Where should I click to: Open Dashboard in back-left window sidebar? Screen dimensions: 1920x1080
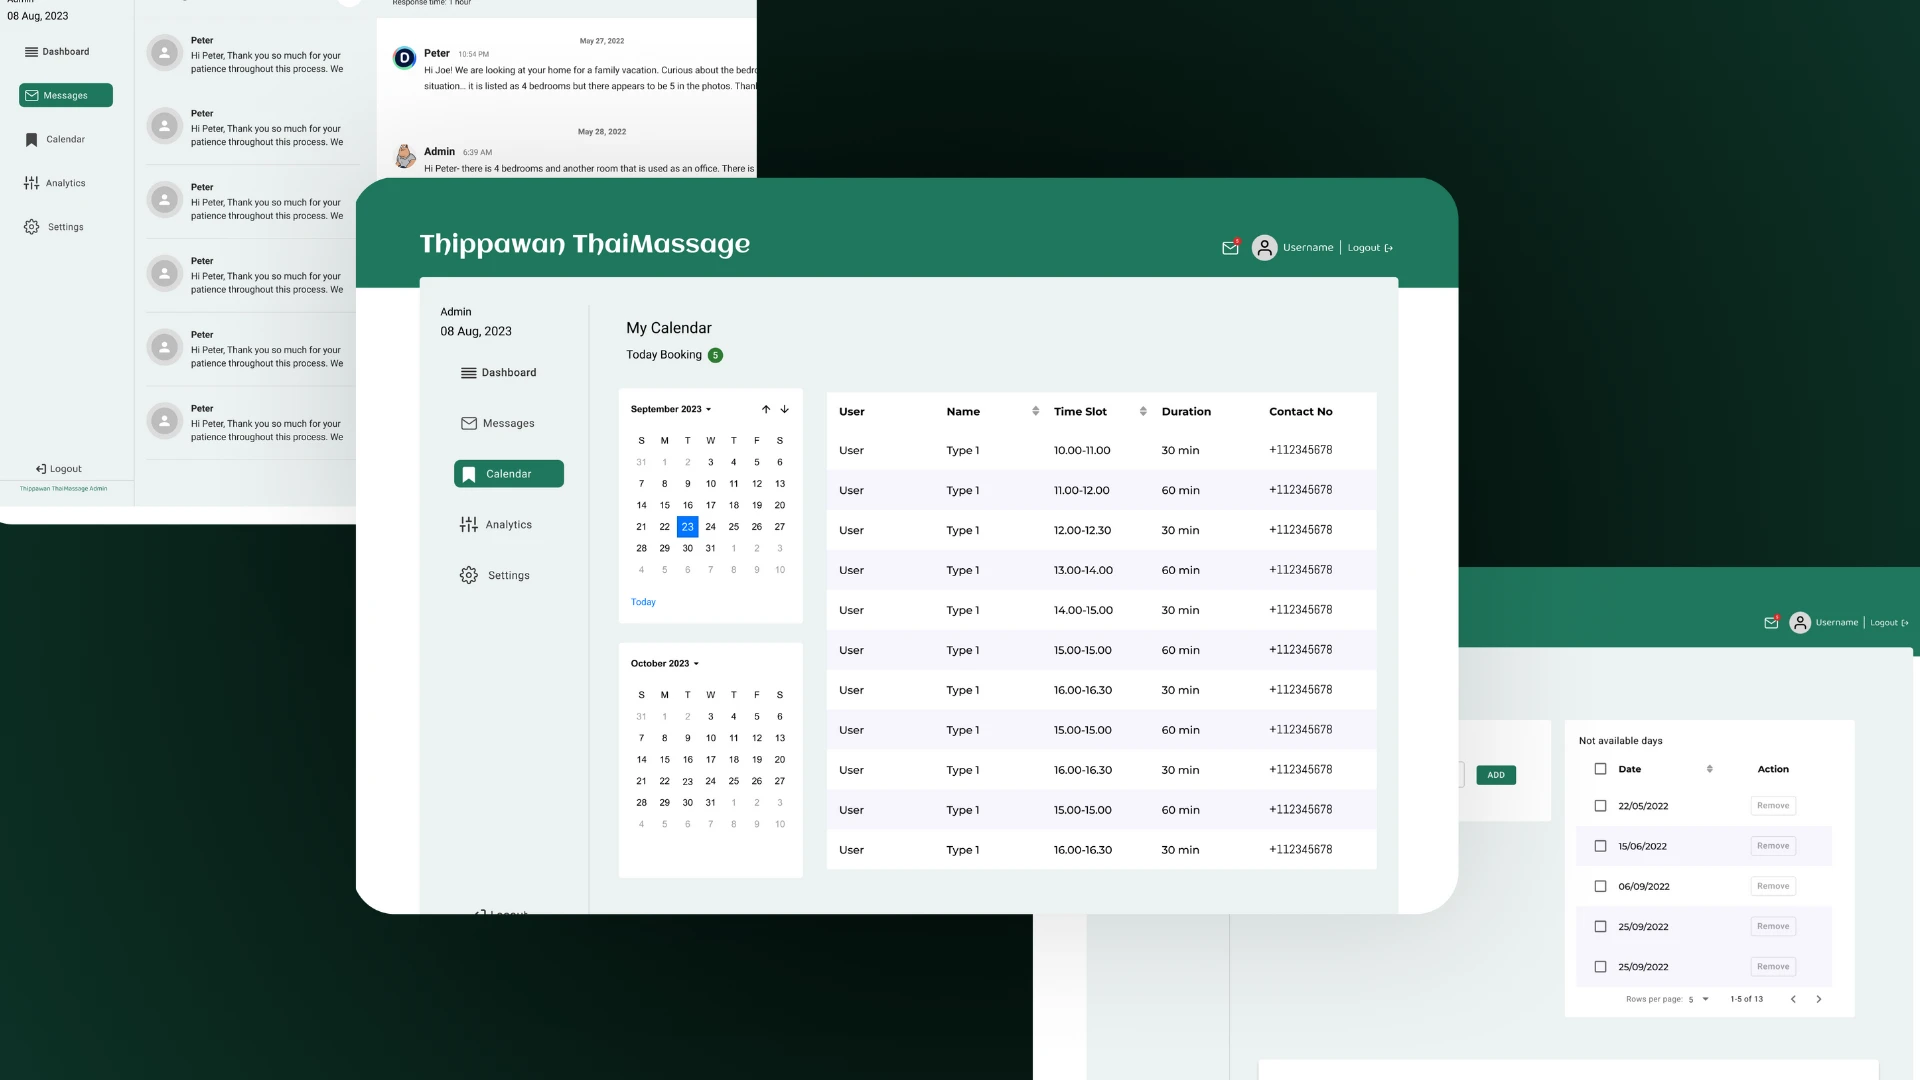[57, 52]
